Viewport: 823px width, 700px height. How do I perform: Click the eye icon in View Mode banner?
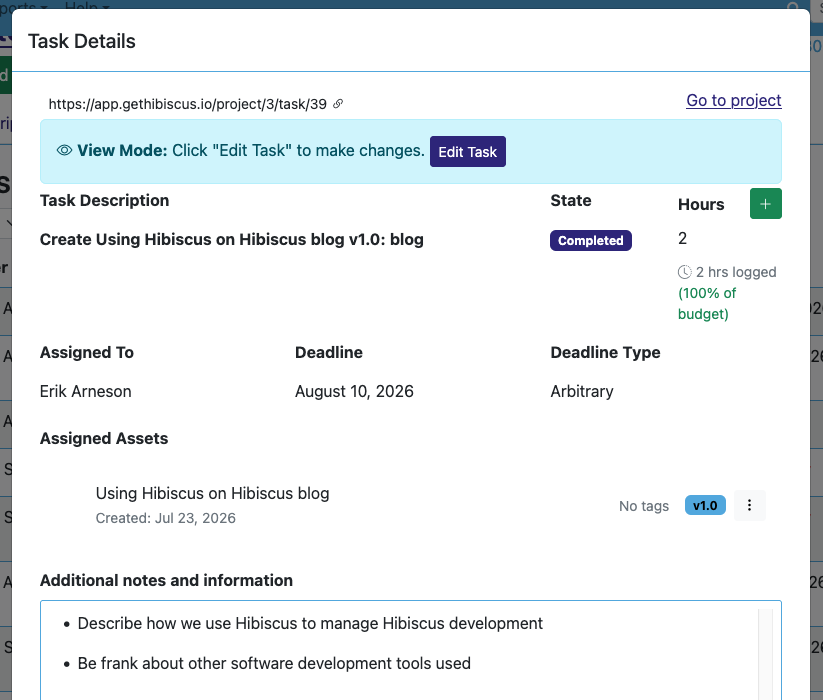click(64, 151)
